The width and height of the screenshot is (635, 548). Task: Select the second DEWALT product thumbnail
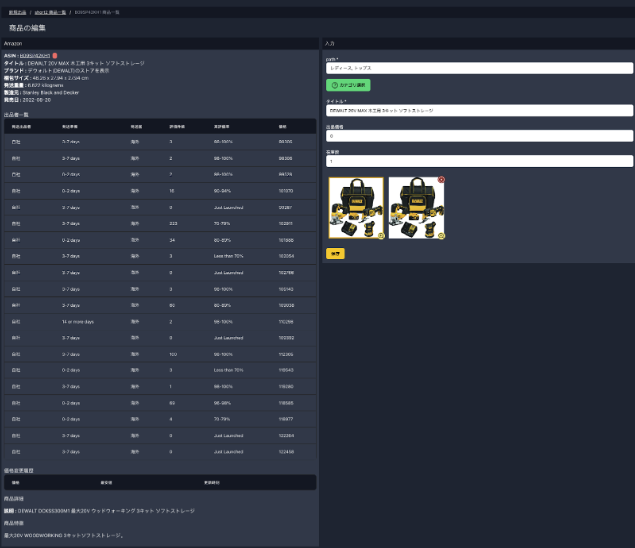click(x=417, y=208)
